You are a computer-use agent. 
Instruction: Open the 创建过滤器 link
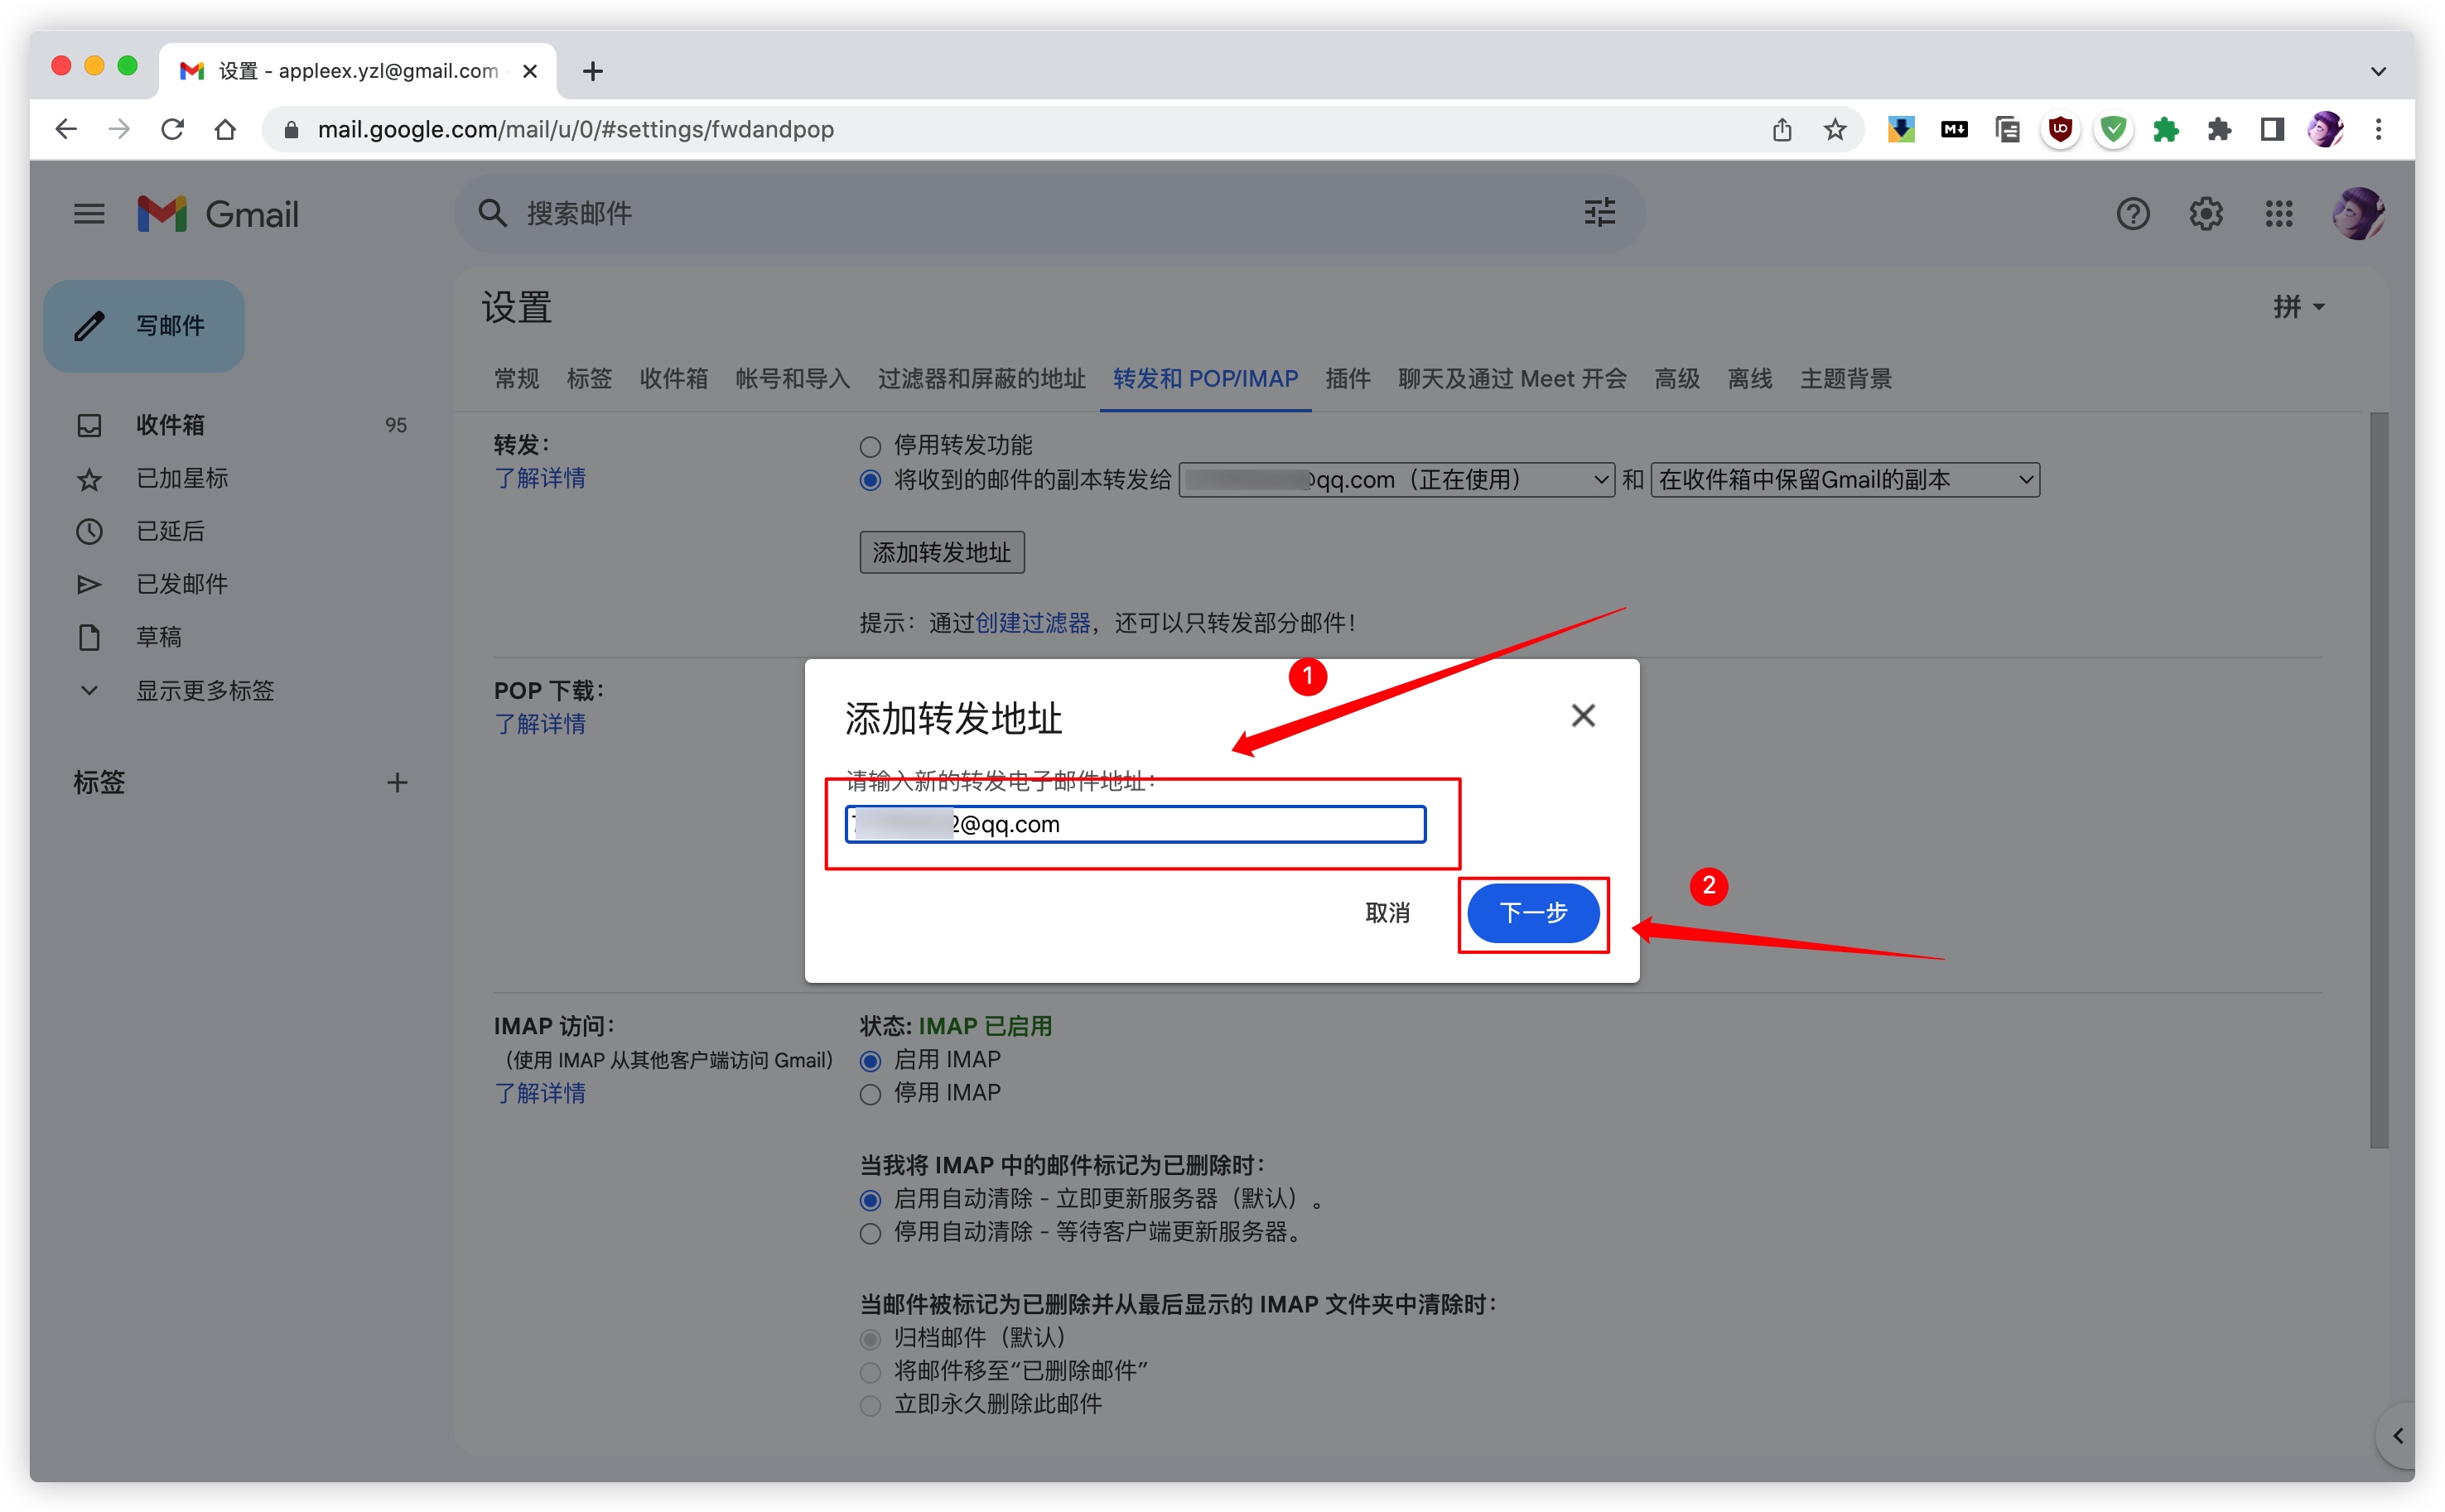(x=1032, y=623)
